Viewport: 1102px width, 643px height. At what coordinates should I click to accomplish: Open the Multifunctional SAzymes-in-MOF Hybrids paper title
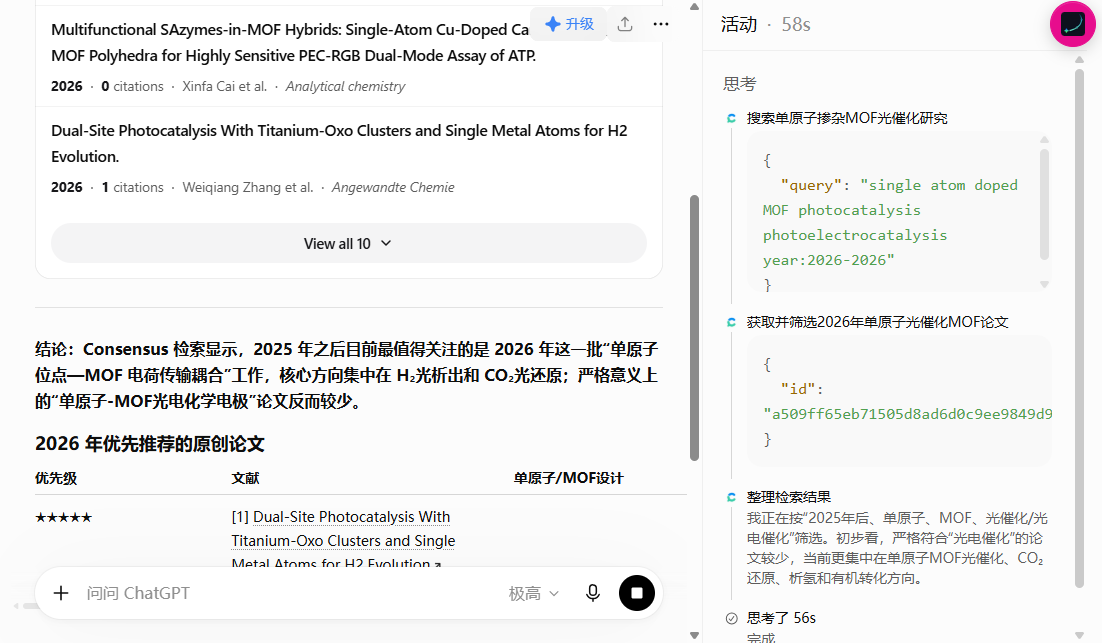[x=294, y=43]
